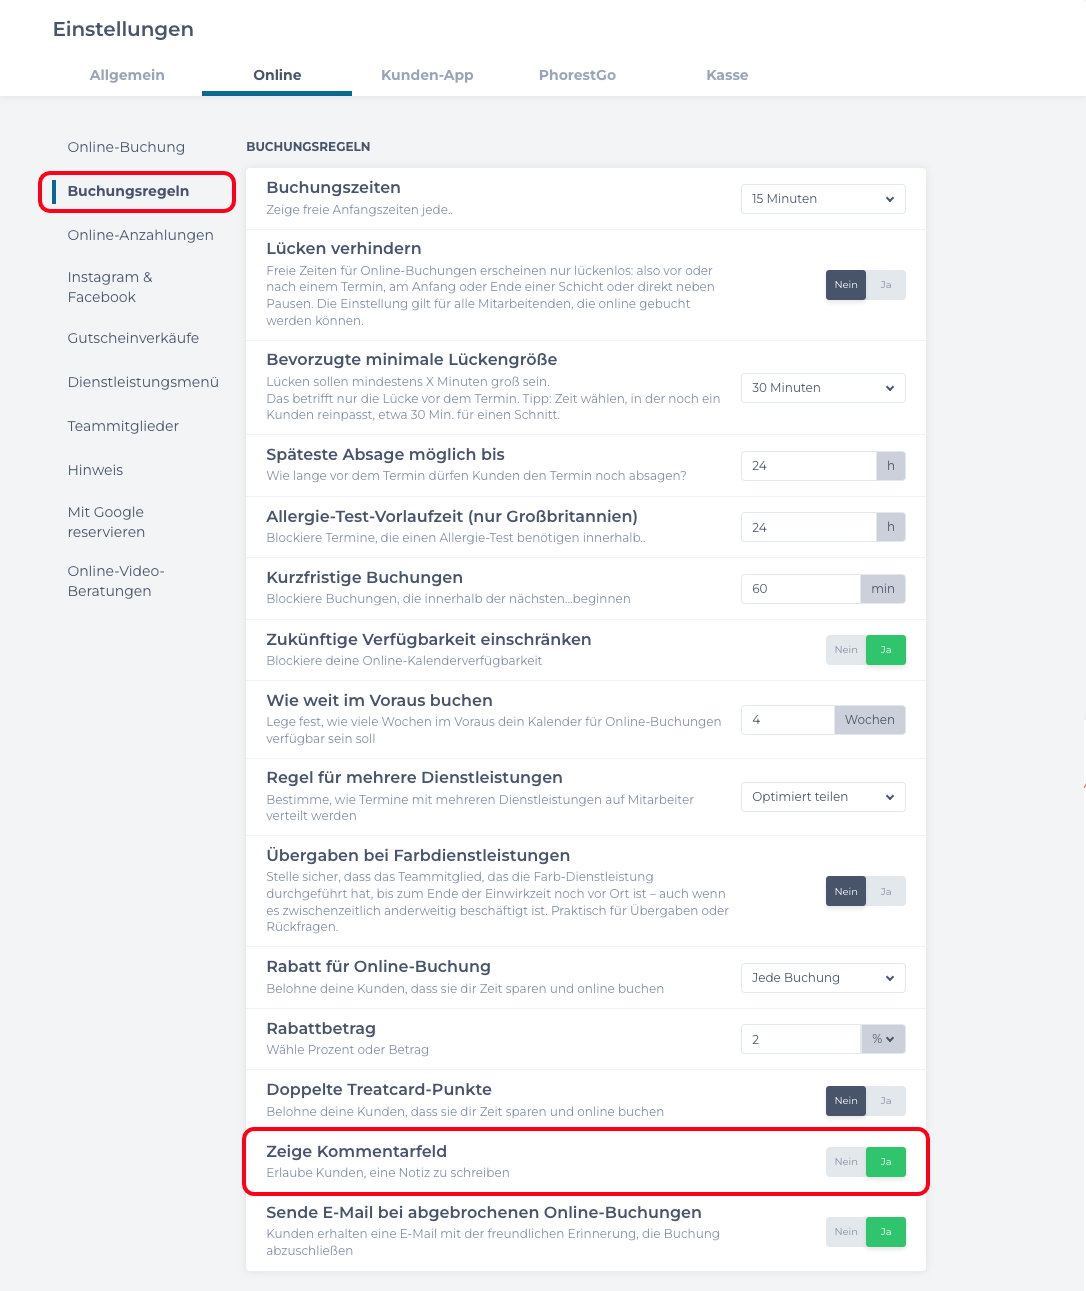Select the Kasse tab
This screenshot has height=1291, width=1086.
727,75
